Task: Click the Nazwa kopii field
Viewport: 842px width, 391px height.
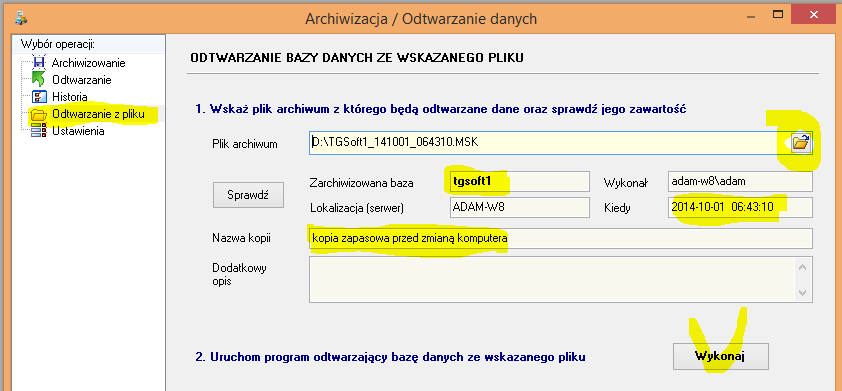Action: pyautogui.click(x=561, y=238)
